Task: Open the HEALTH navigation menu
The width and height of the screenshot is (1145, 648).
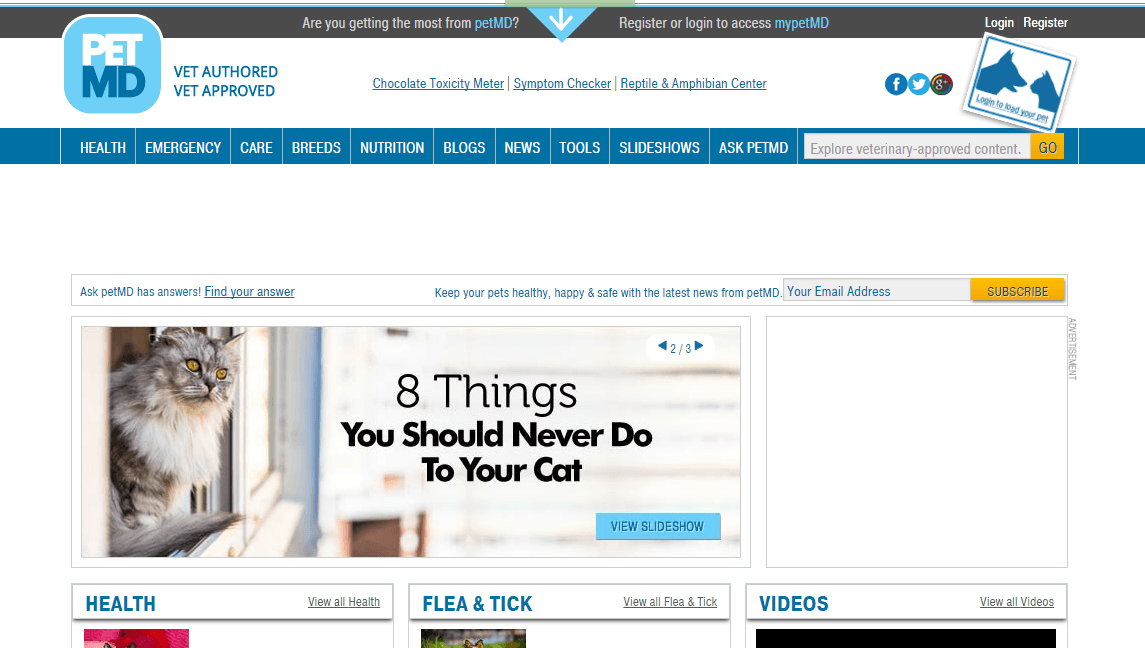Action: tap(102, 146)
